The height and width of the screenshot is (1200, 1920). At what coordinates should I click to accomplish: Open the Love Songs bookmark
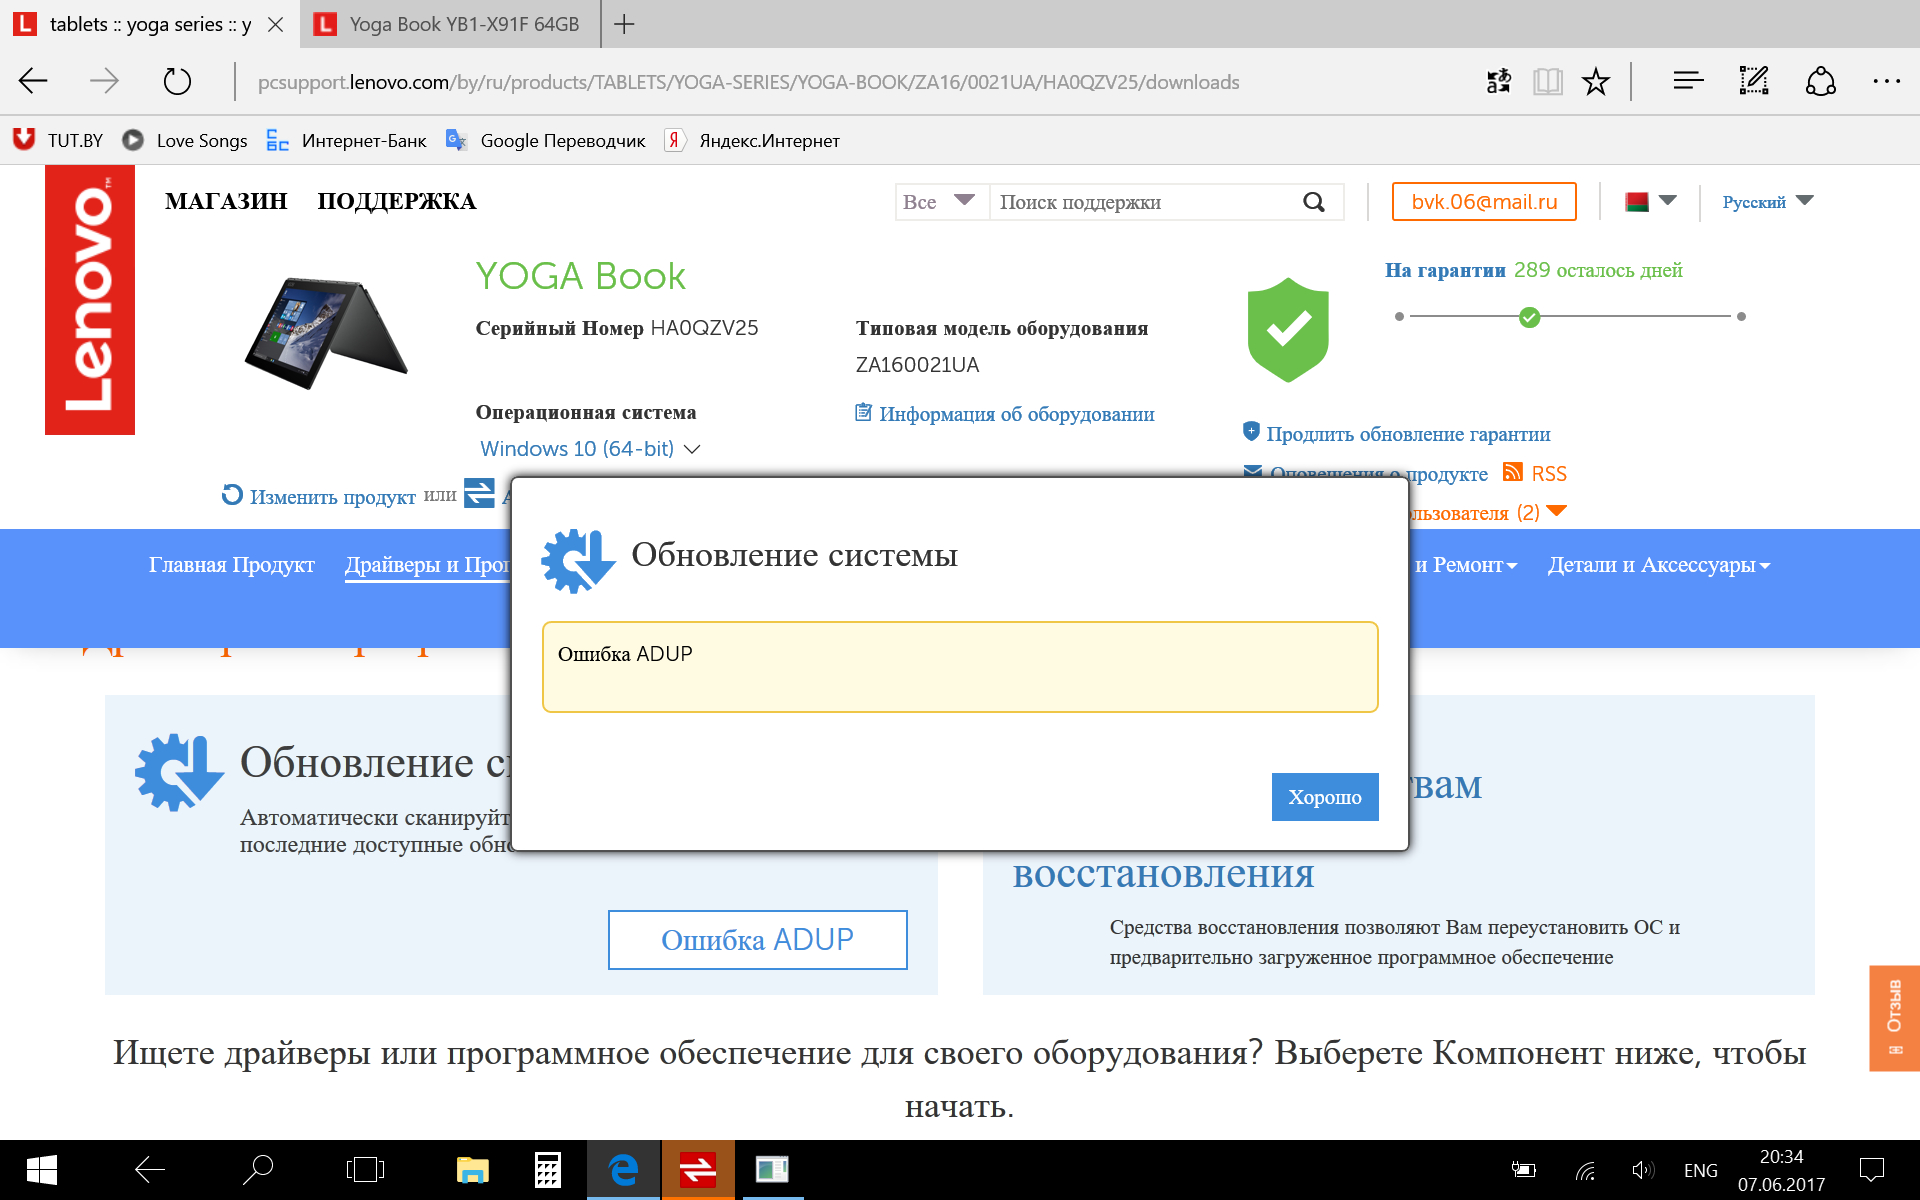pos(185,141)
